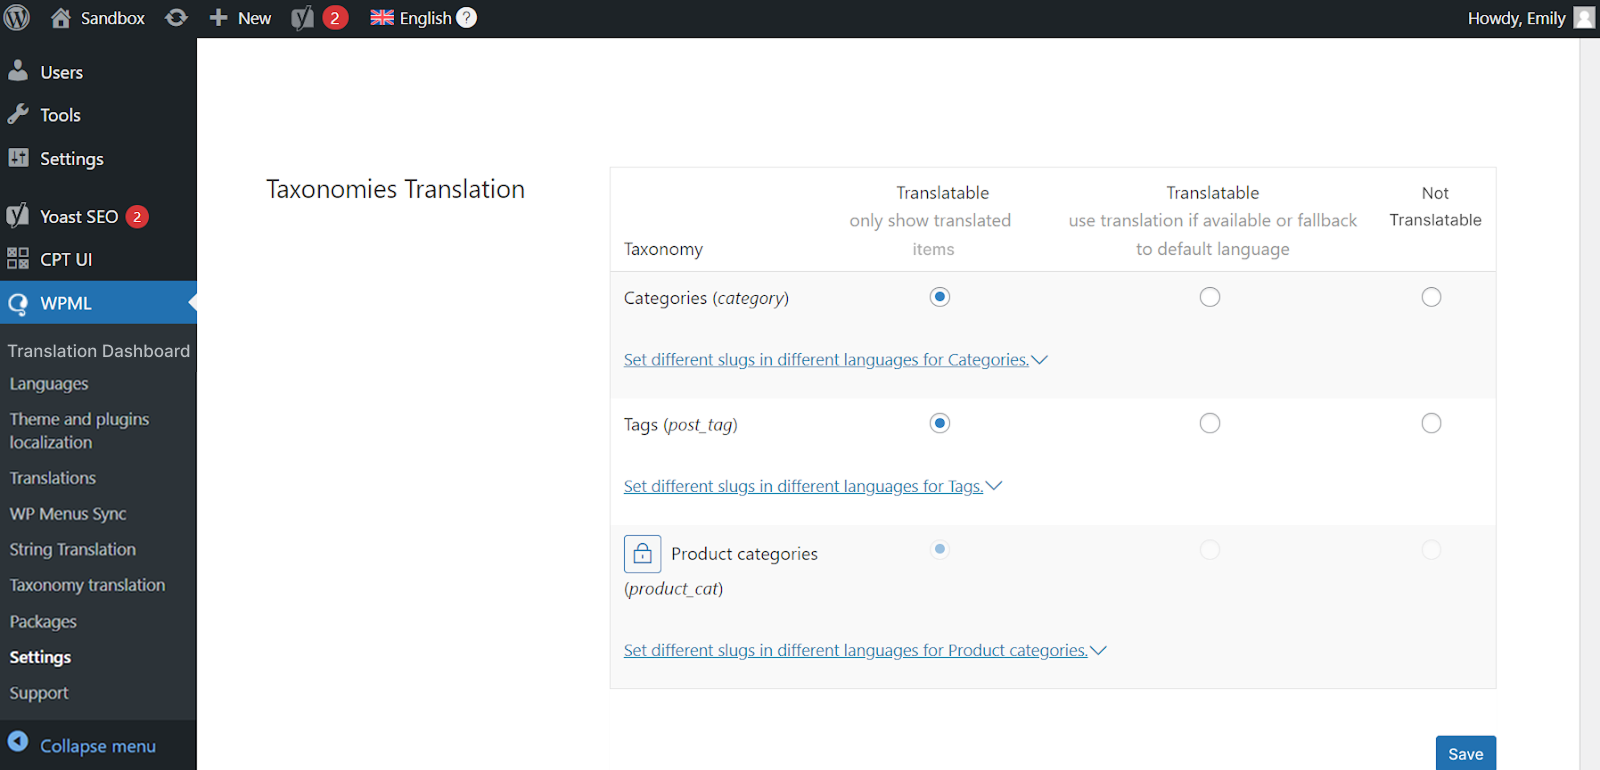This screenshot has height=770, width=1600.
Task: Click the 'Tags (post_tag)' row label
Action: 680,425
